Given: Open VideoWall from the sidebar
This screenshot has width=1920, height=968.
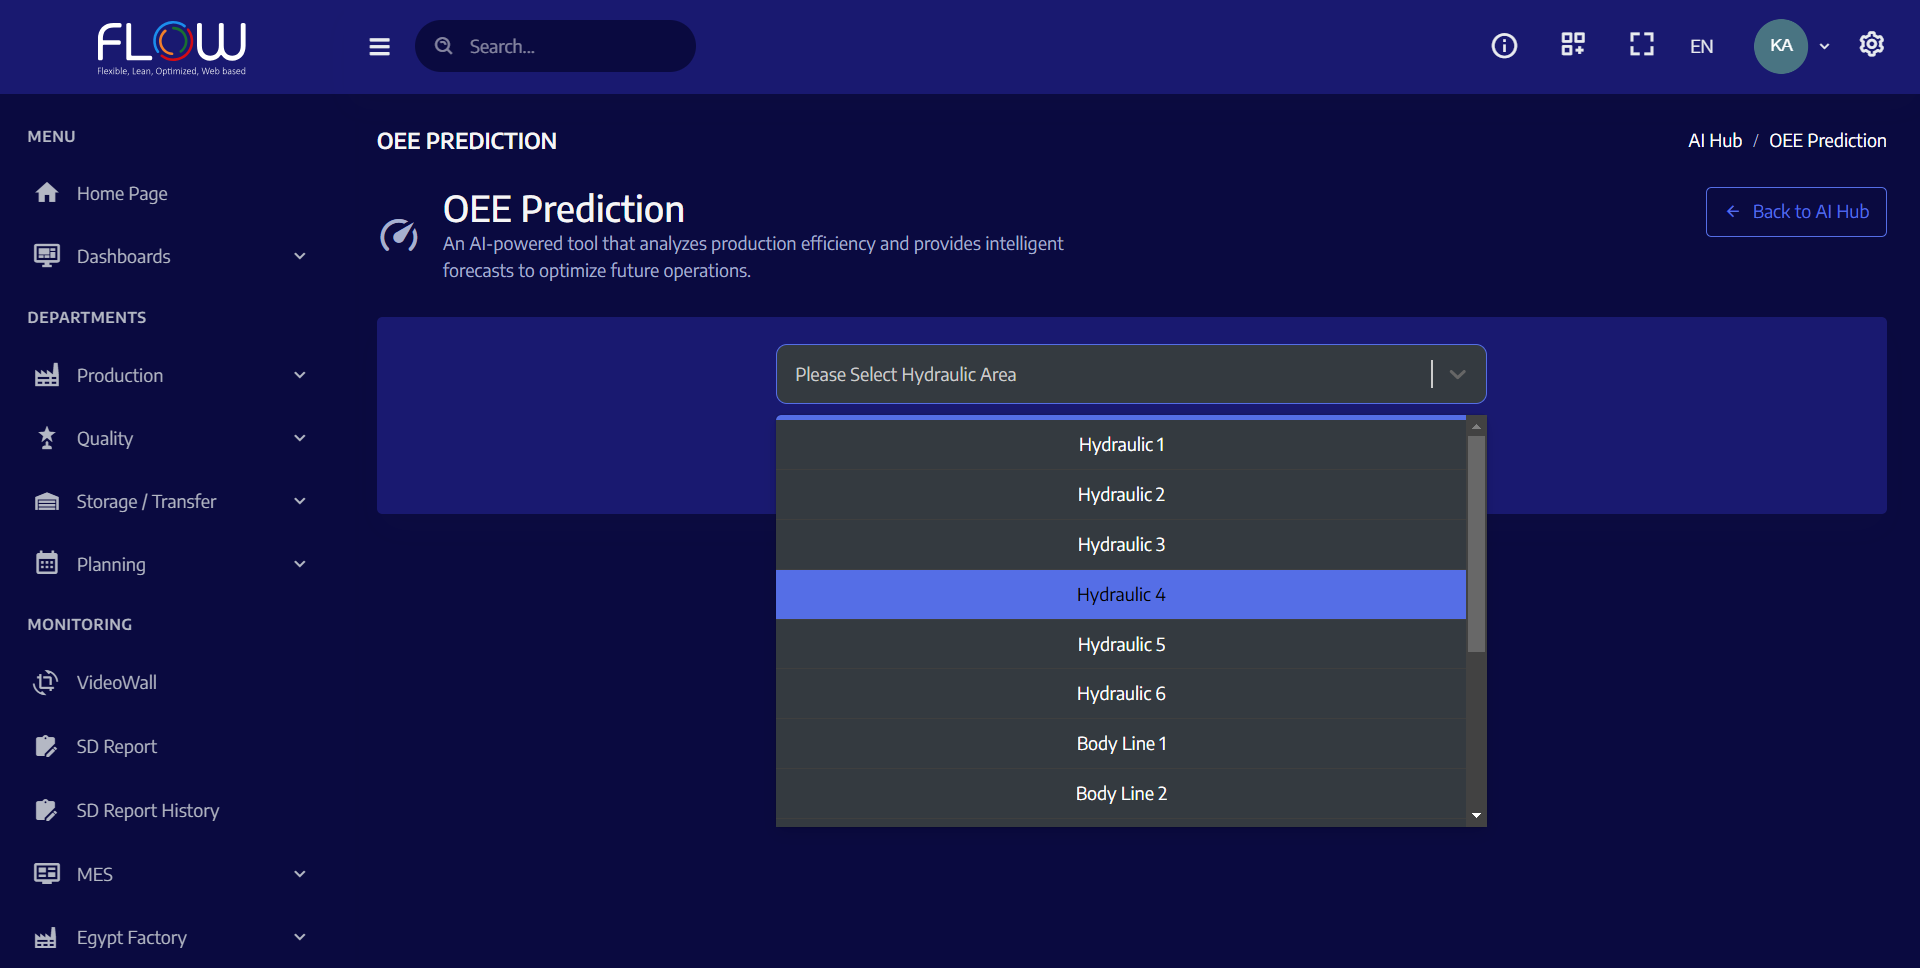Looking at the screenshot, I should click(x=116, y=683).
